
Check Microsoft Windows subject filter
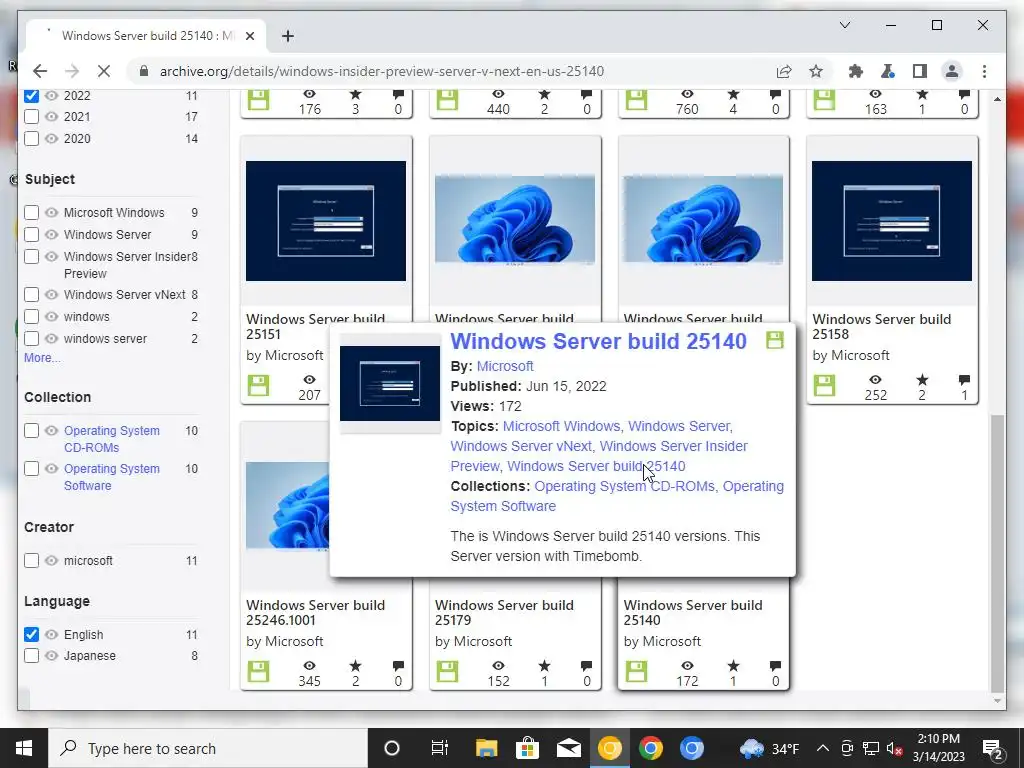tap(31, 212)
